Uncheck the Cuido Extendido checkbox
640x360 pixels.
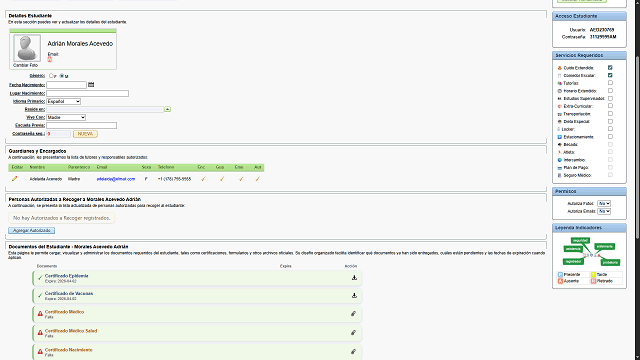coord(610,68)
